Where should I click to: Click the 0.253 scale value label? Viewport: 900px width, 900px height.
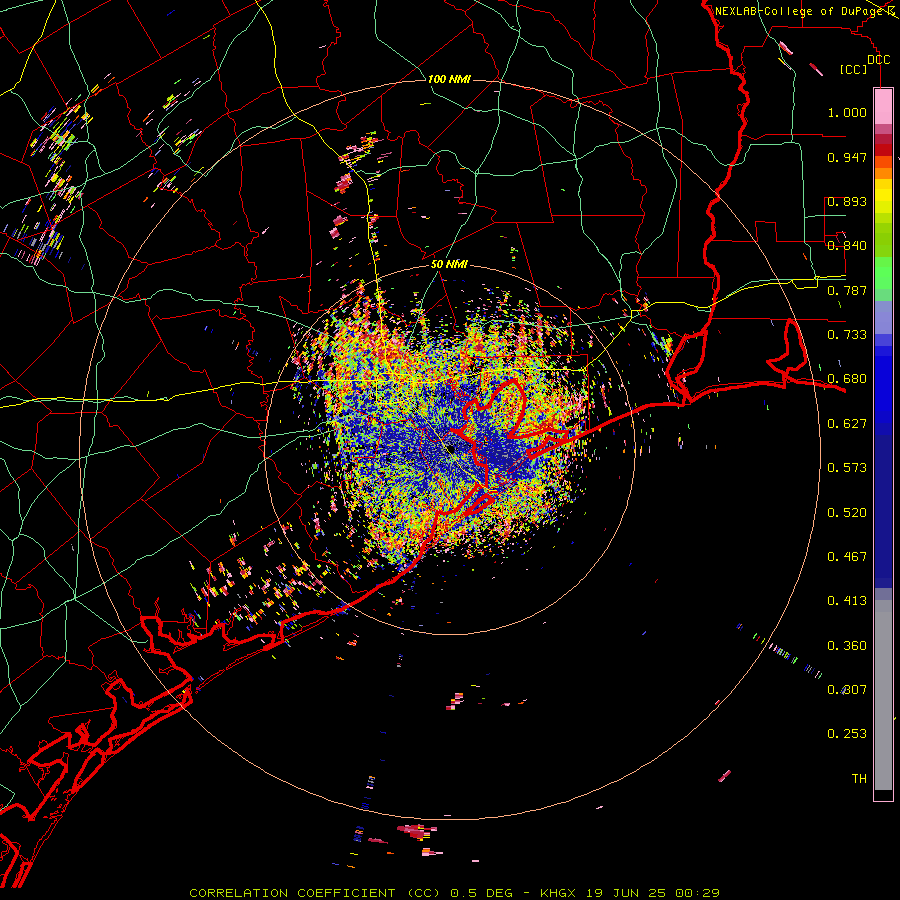(847, 734)
